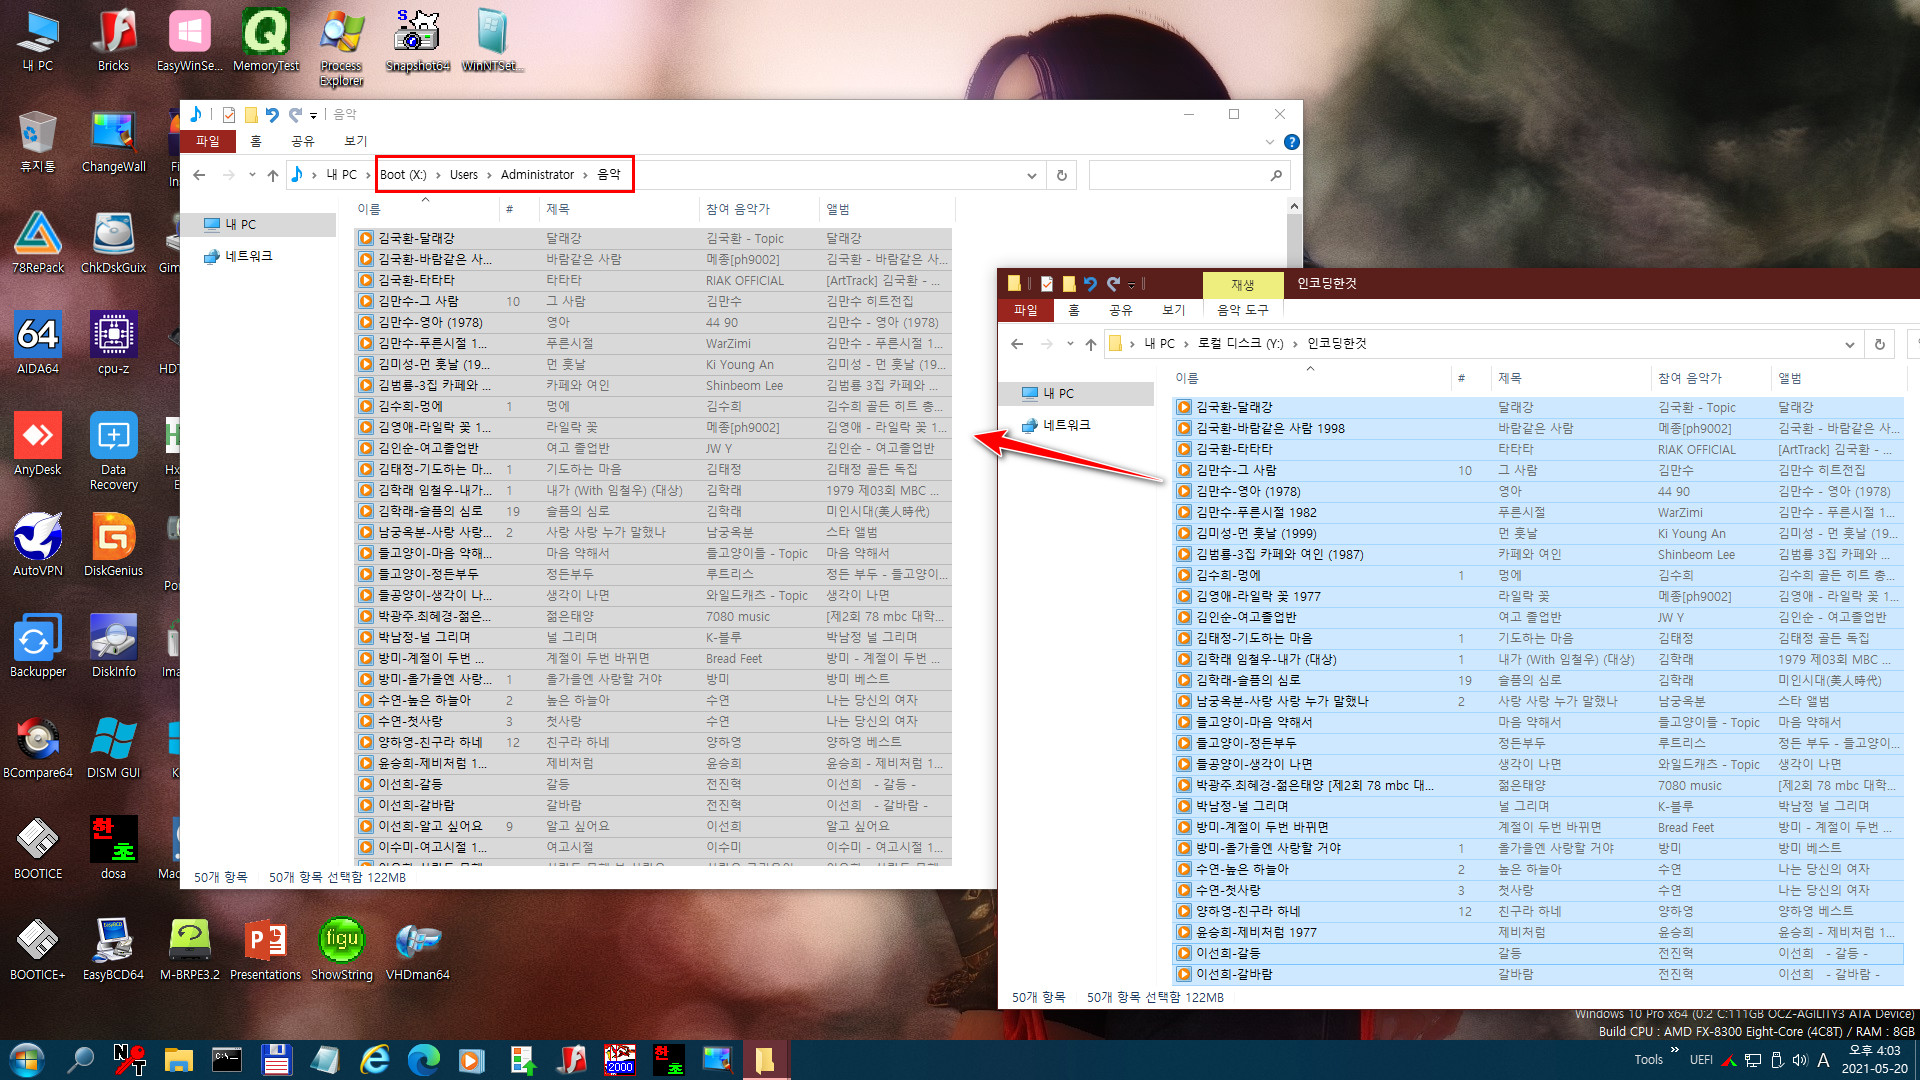
Task: Open the ChangeWall desktop icon
Action: click(113, 142)
